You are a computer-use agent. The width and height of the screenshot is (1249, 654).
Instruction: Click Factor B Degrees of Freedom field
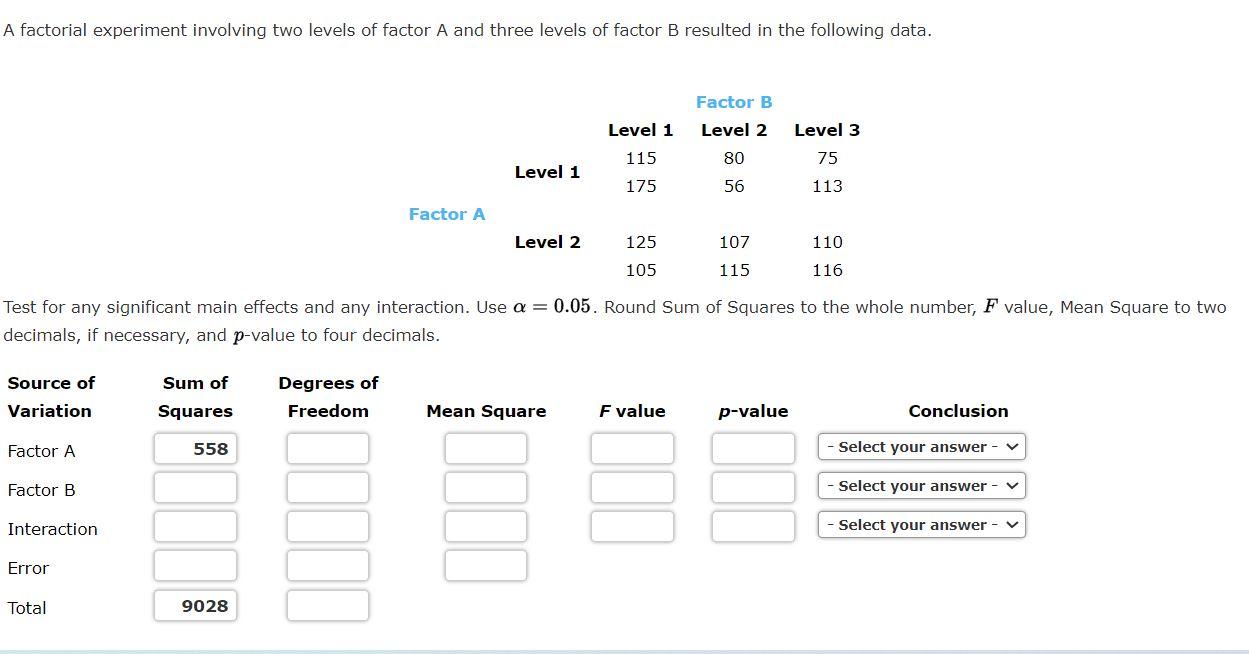[327, 487]
